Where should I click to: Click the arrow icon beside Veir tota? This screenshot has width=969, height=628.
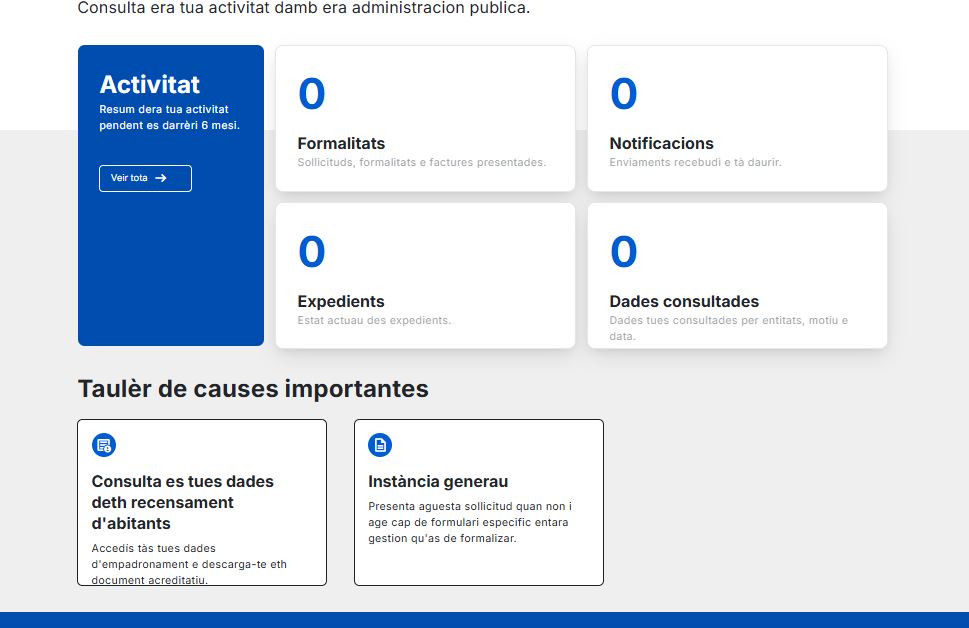click(161, 178)
